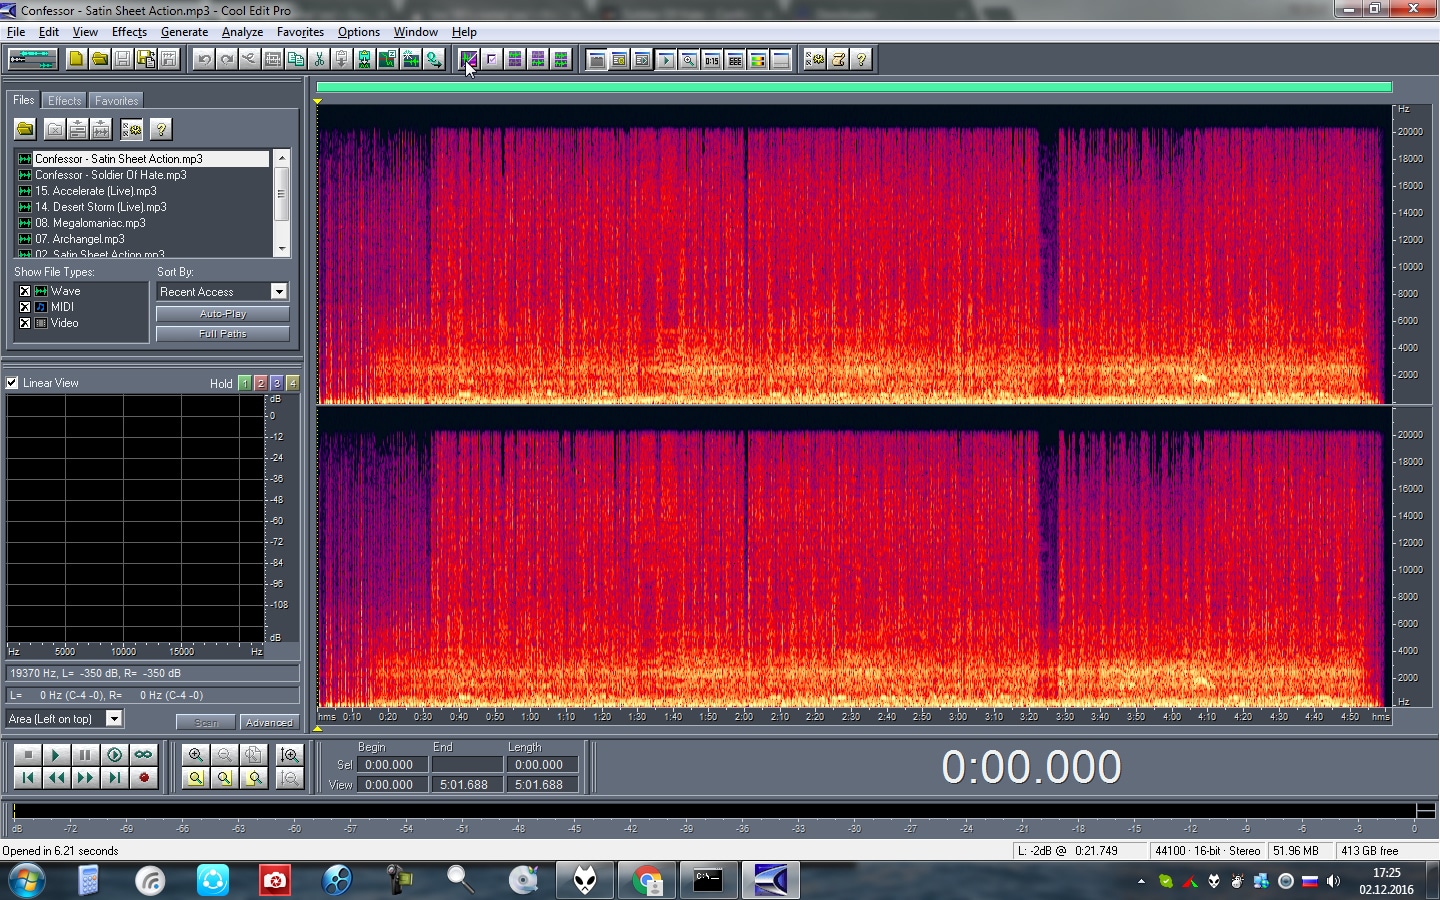Uncheck the Linear View checkbox
Viewport: 1440px width, 900px height.
[12, 383]
